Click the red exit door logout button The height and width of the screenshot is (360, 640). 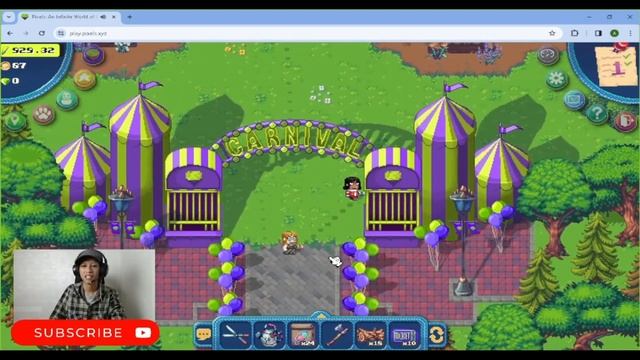coord(625,121)
